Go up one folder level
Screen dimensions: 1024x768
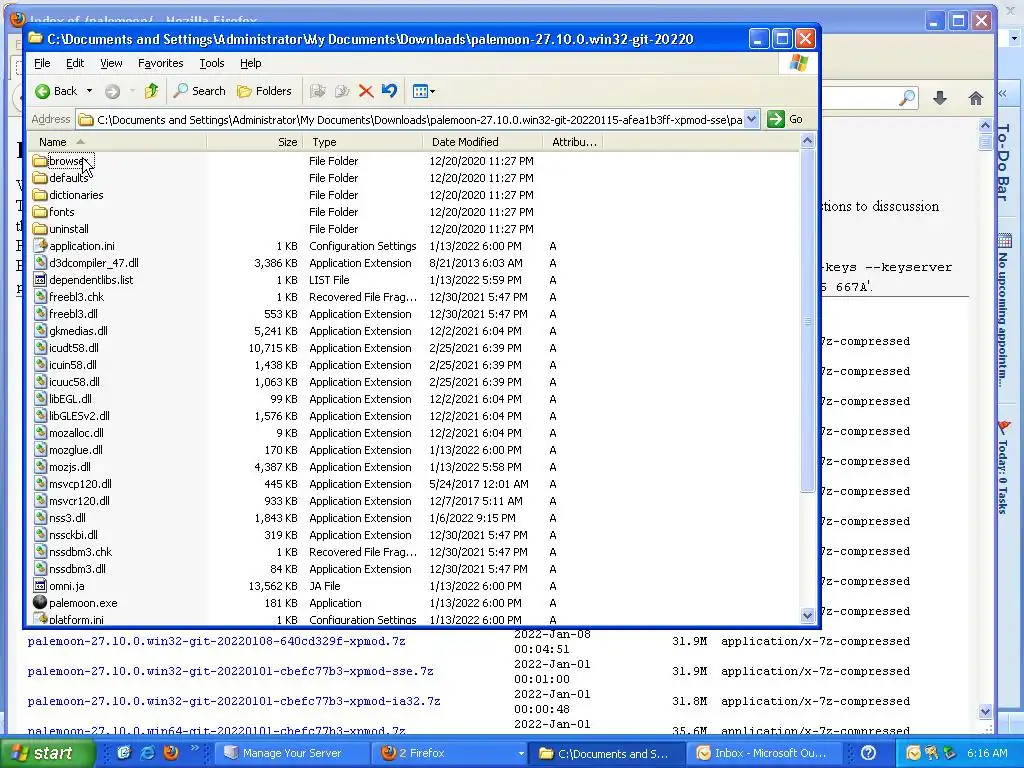[152, 91]
